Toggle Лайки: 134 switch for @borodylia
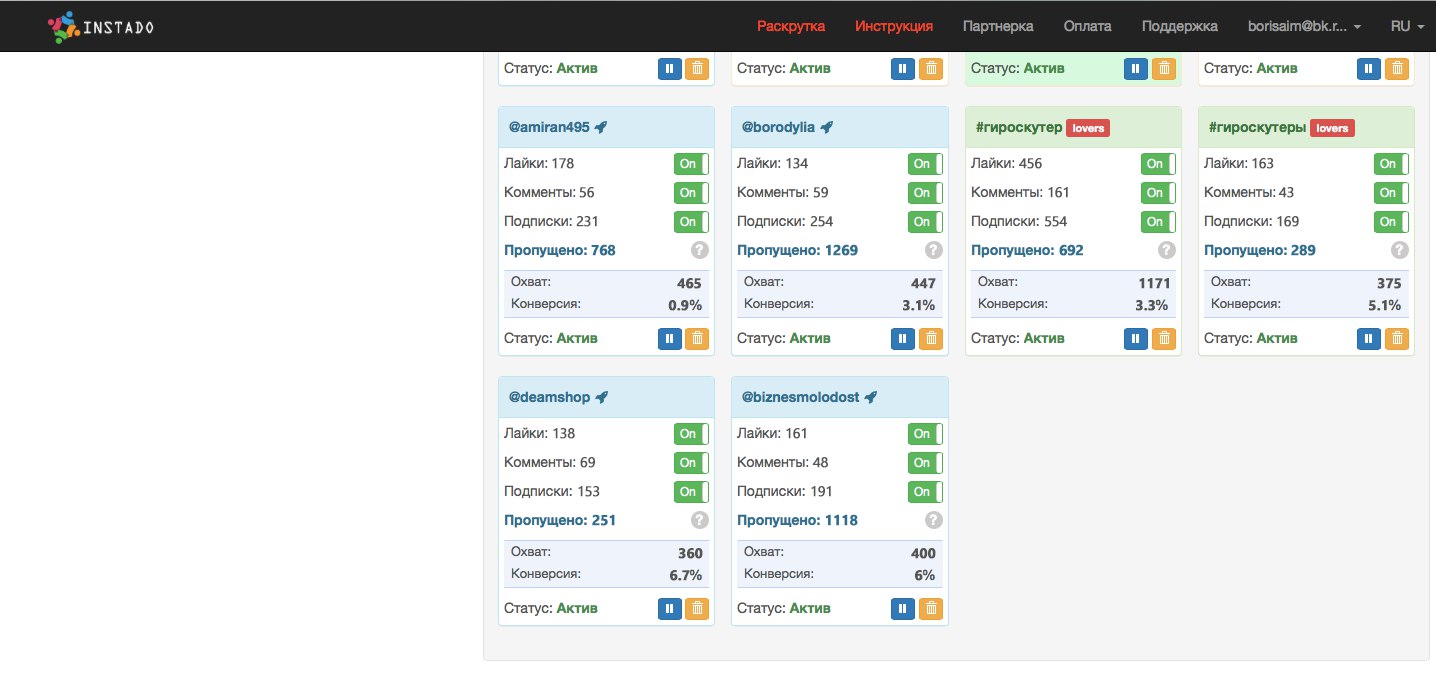This screenshot has height=678, width=1436. coord(925,164)
